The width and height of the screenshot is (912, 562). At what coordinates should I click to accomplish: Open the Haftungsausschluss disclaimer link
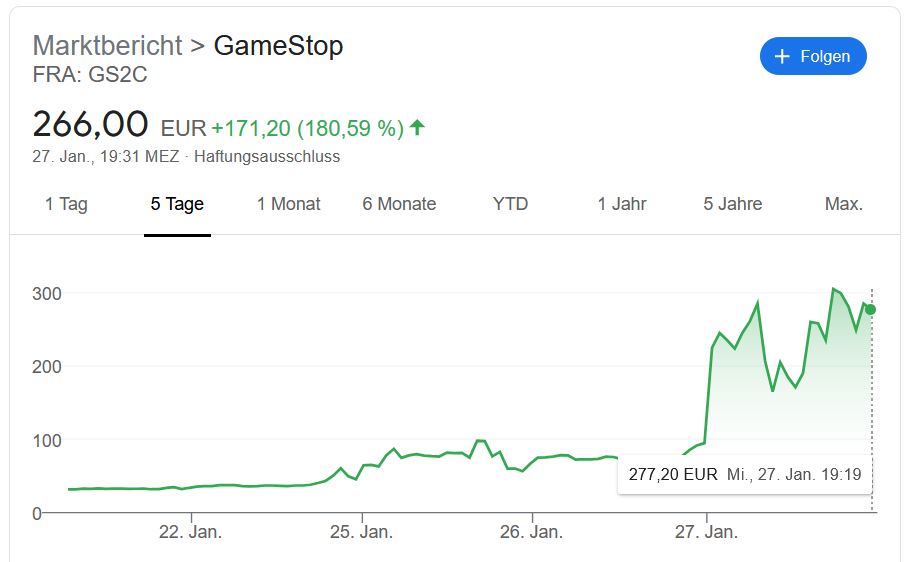tap(267, 157)
